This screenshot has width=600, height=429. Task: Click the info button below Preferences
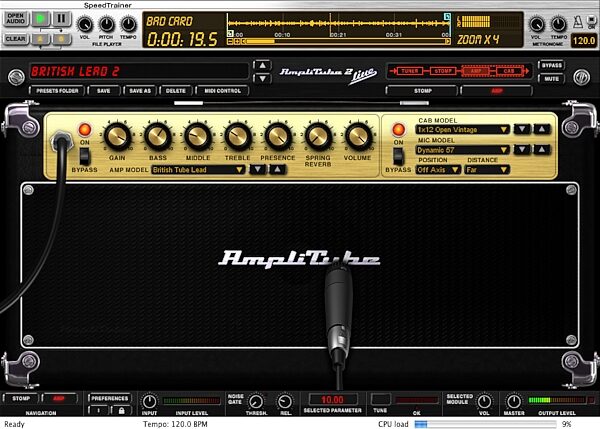pyautogui.click(x=98, y=411)
